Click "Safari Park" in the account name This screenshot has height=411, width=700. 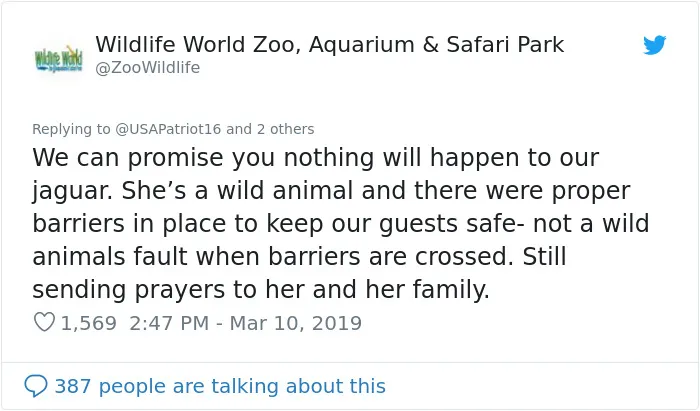click(x=505, y=45)
